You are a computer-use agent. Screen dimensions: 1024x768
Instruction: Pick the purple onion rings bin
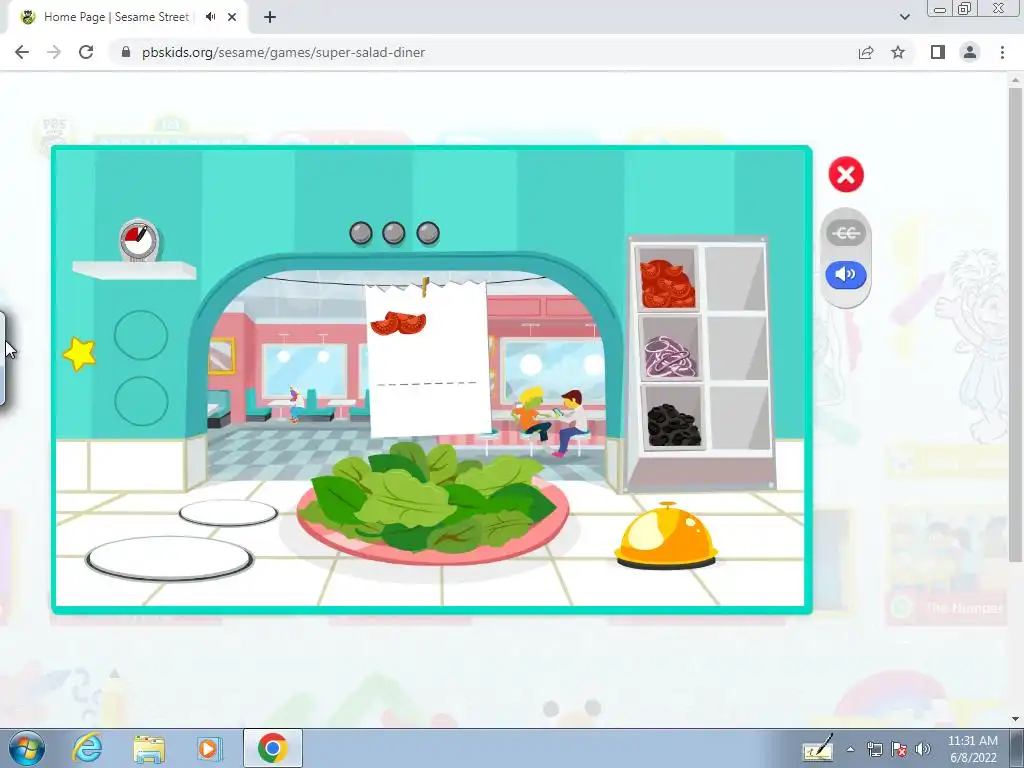668,349
